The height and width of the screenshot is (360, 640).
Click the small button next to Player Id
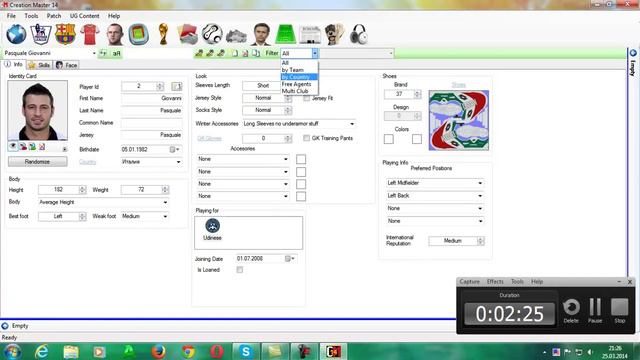[177, 86]
